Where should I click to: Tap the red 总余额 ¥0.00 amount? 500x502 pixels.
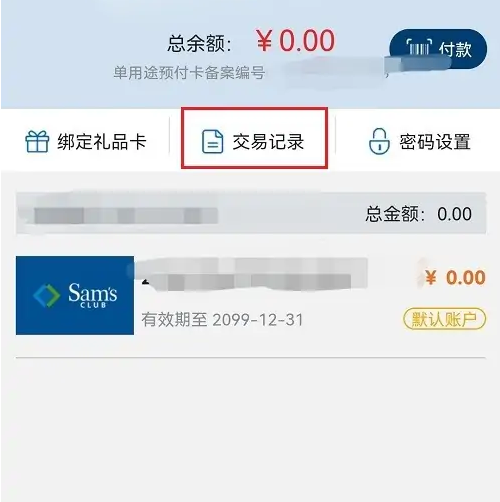coord(296,40)
